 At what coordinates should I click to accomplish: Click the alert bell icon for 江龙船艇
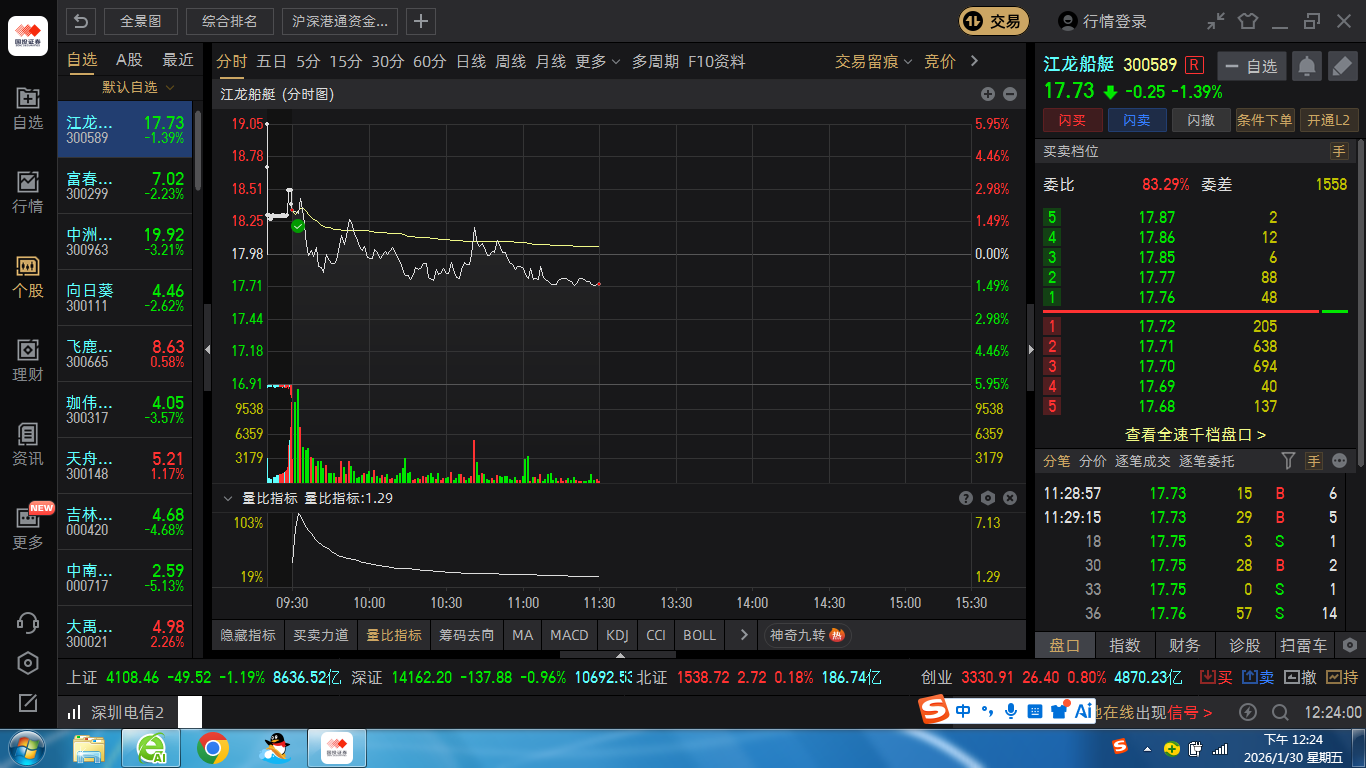coord(1306,66)
